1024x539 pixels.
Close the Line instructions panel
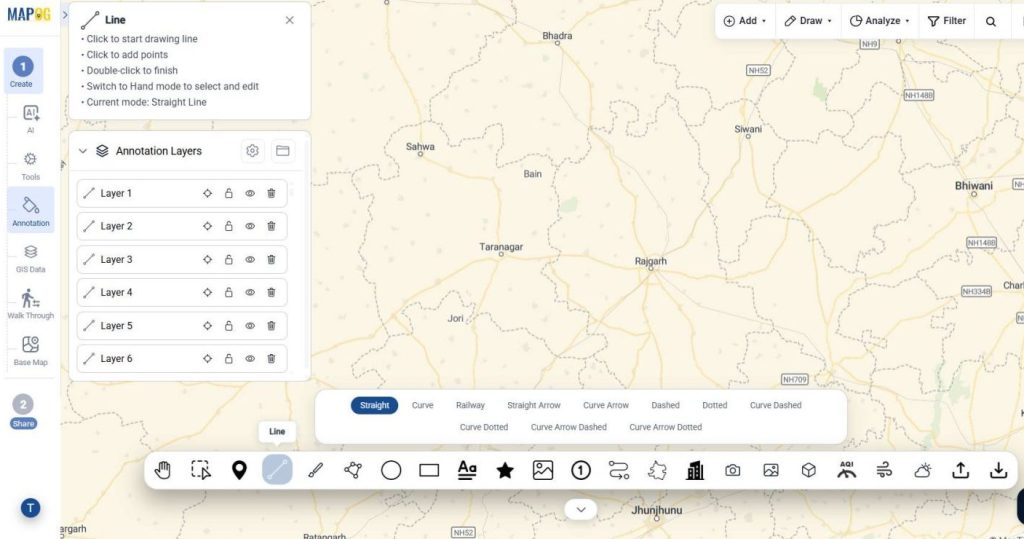coord(289,20)
